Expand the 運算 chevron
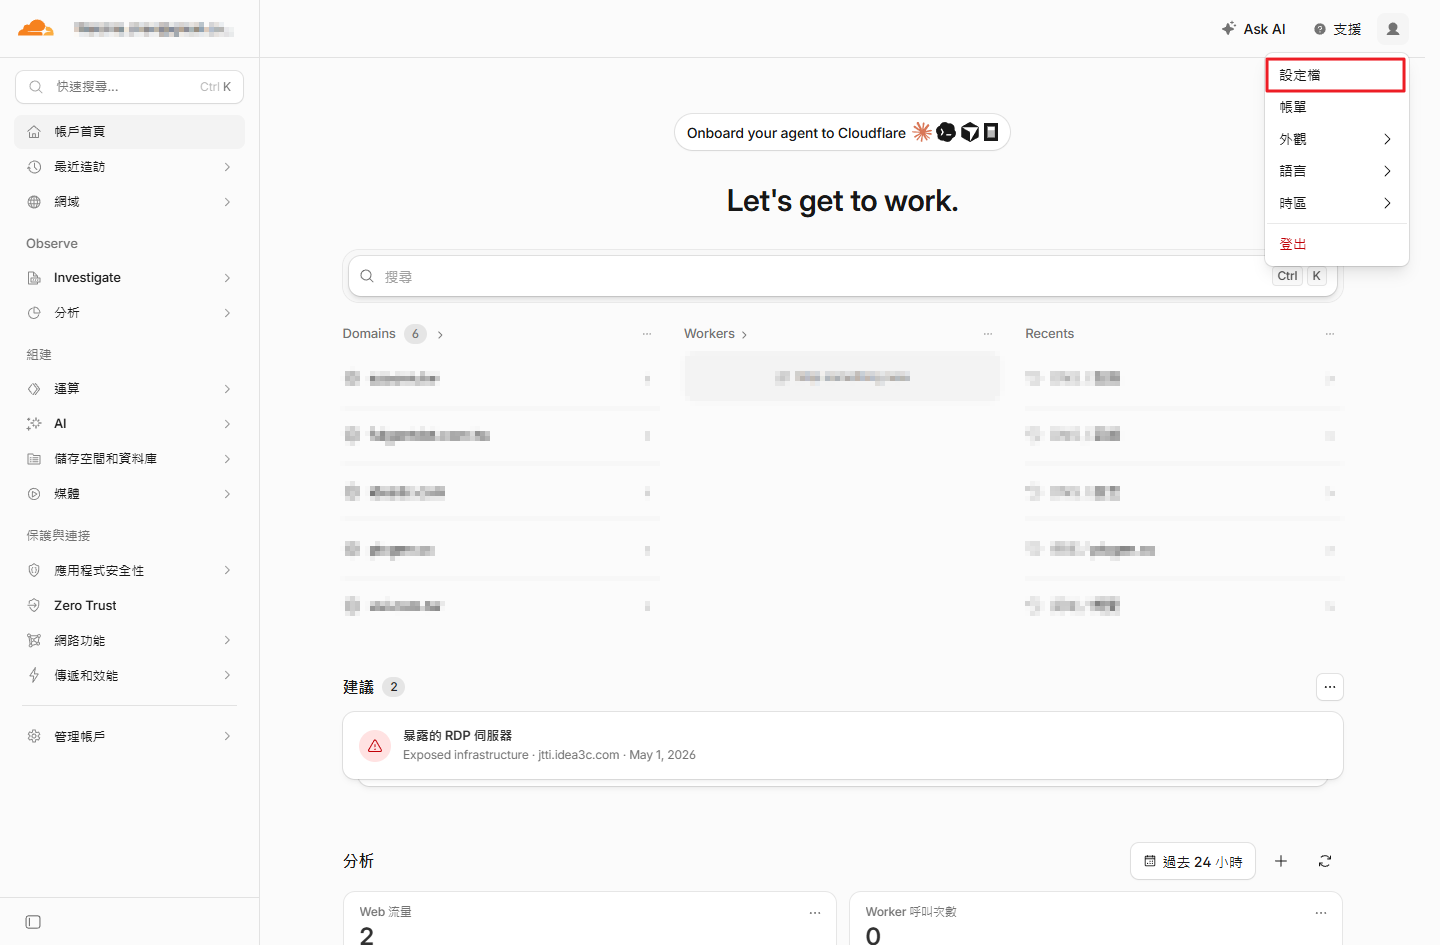1440x945 pixels. coord(227,389)
